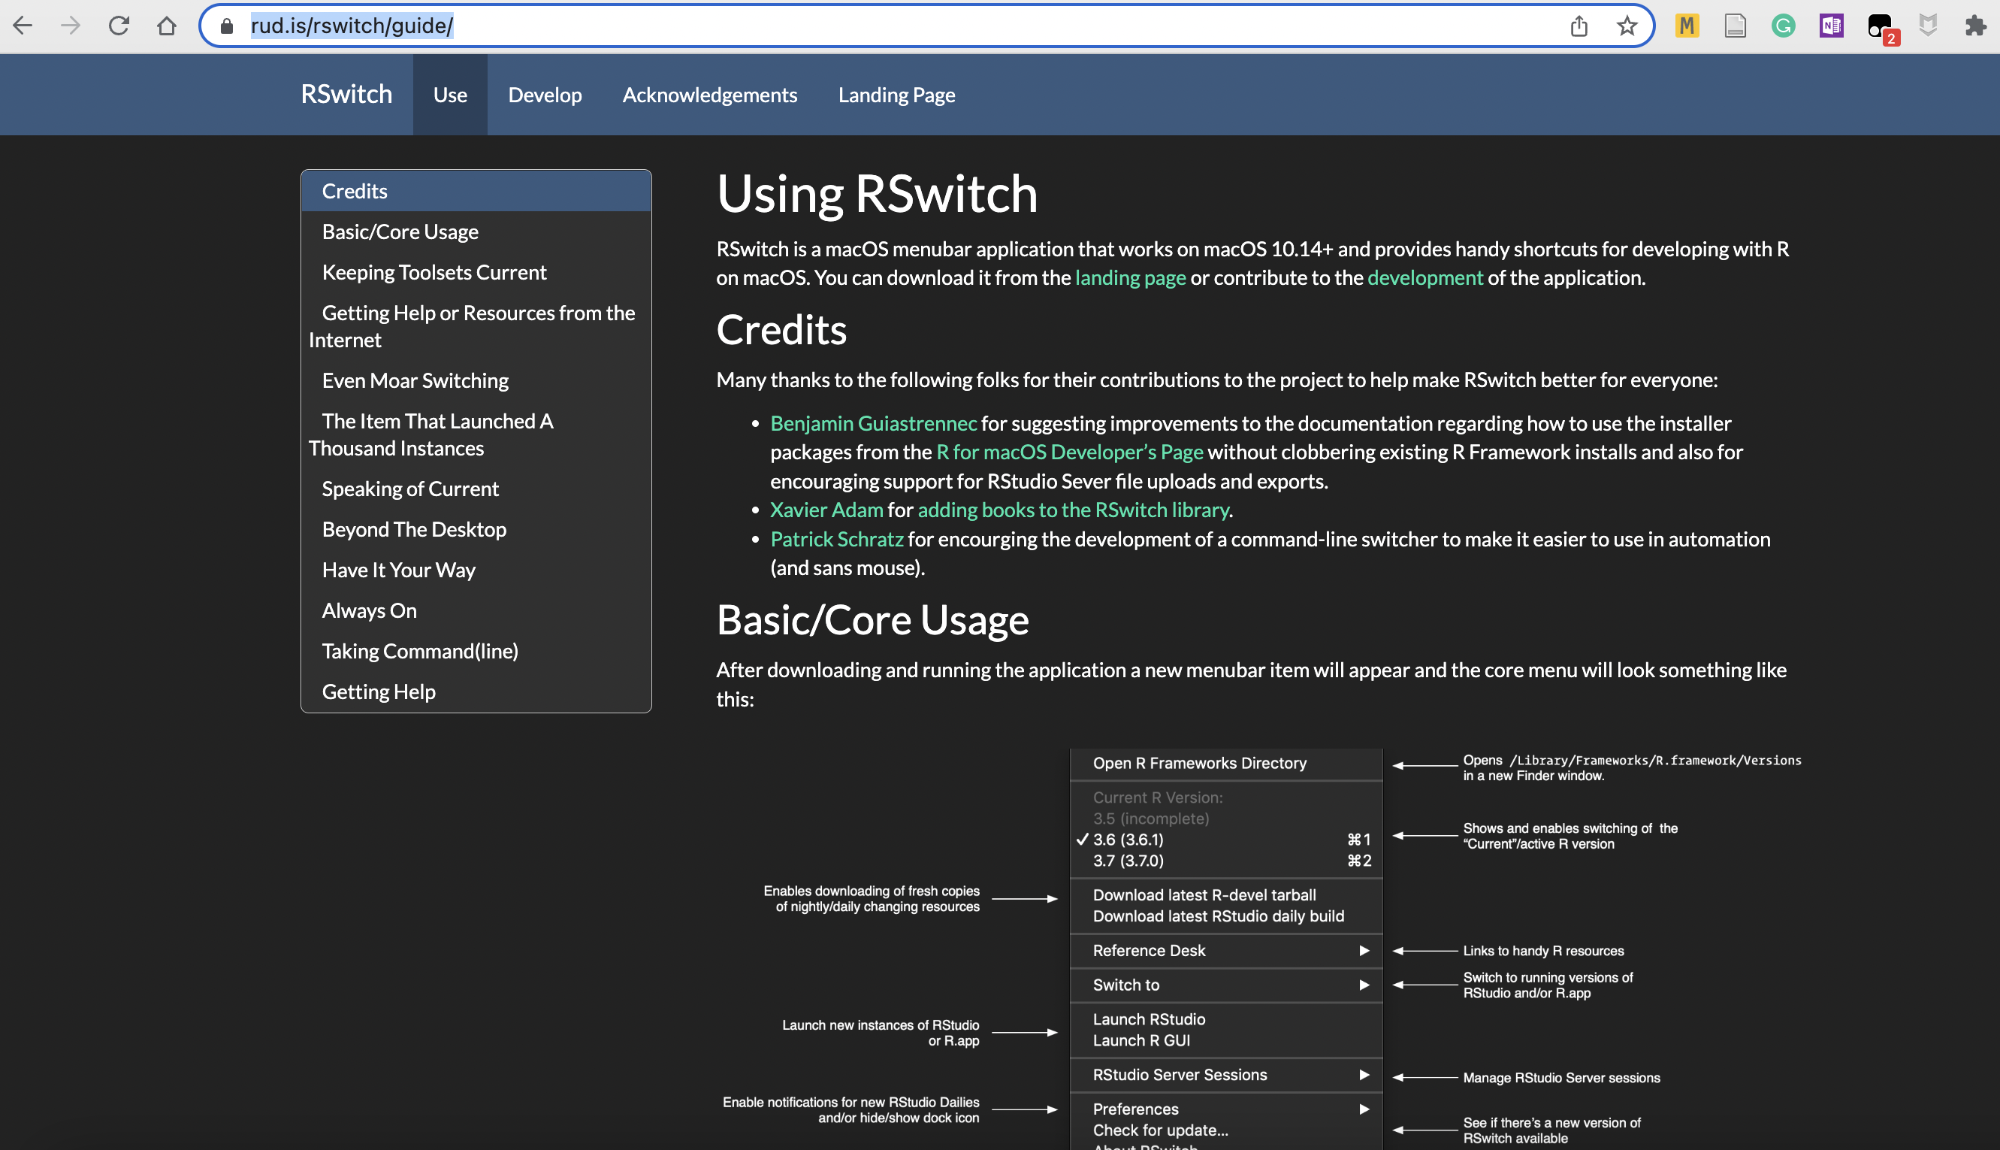Open Getting Help or Resources from the Internet

coord(476,326)
